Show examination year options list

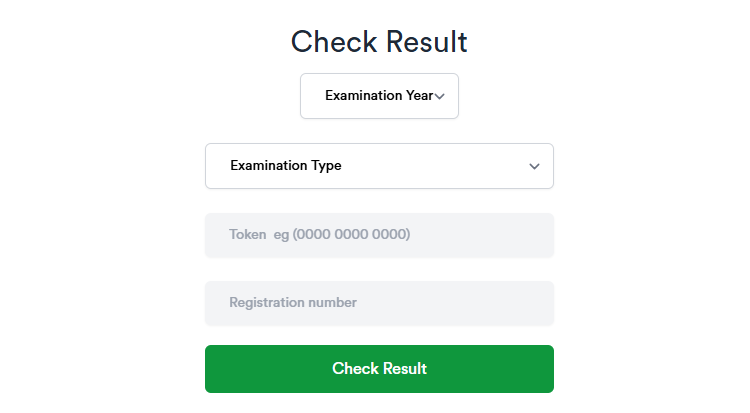coord(379,96)
